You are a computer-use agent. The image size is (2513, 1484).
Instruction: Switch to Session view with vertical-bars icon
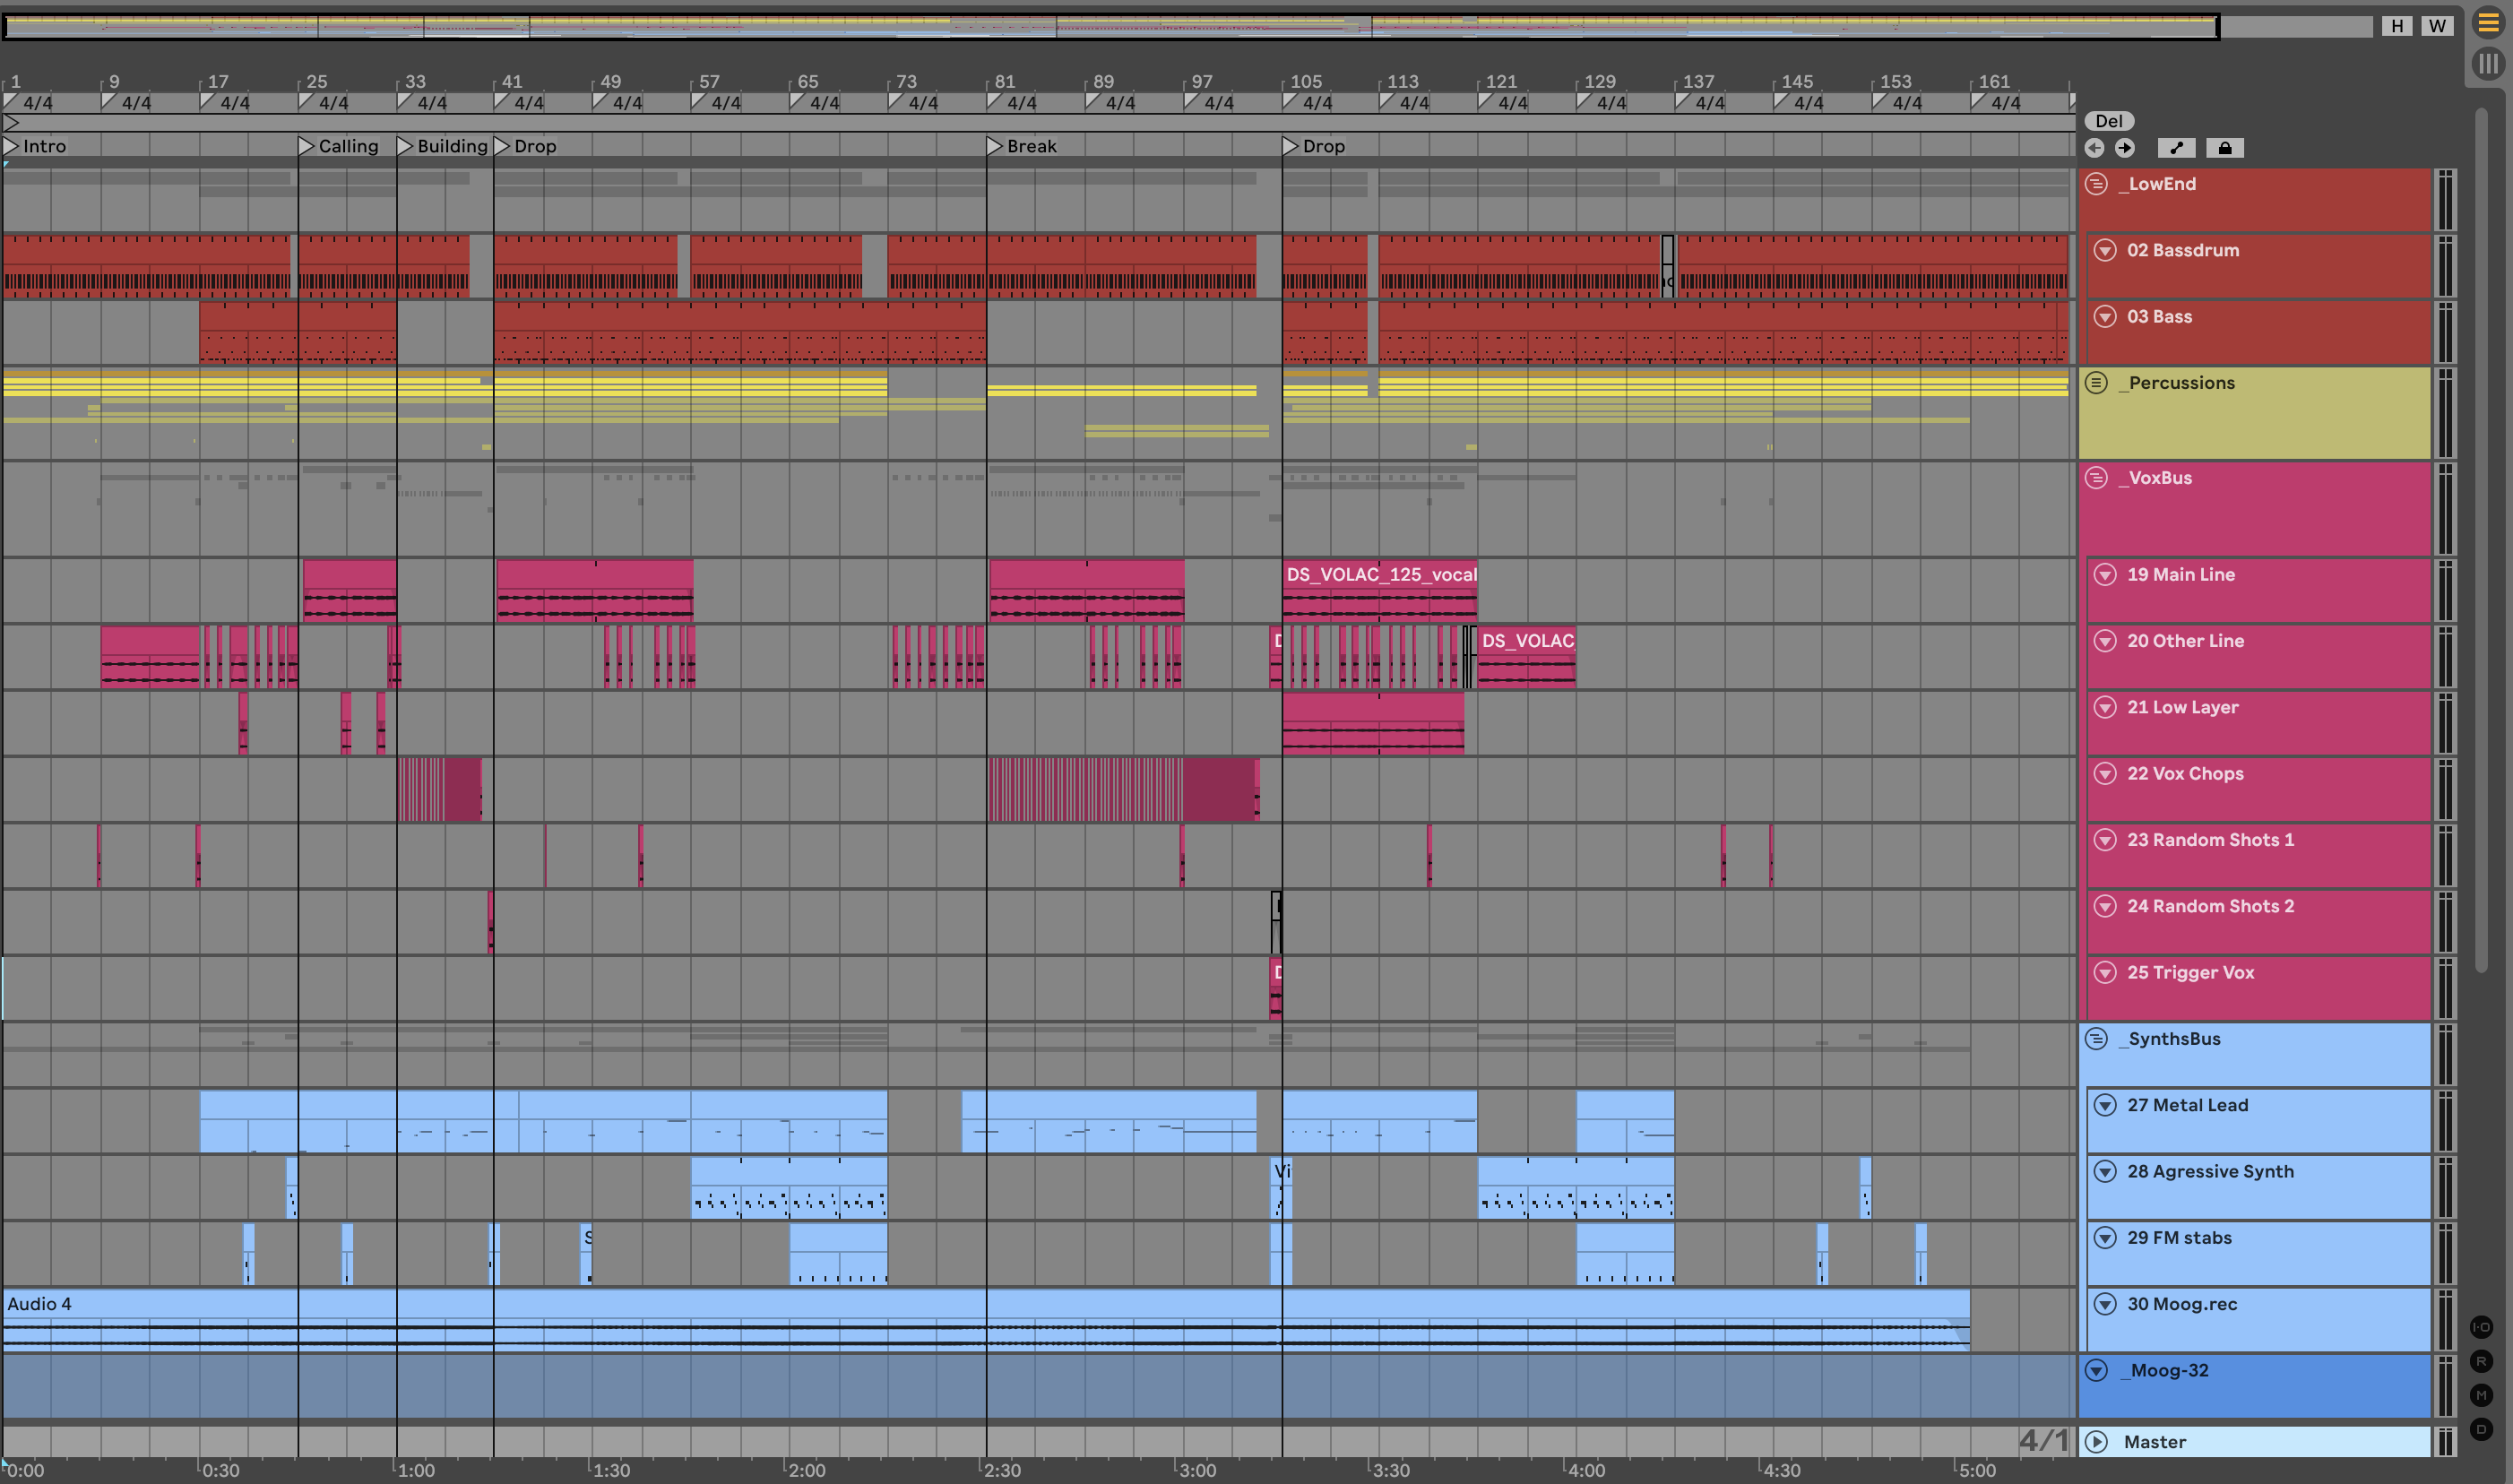(2488, 64)
